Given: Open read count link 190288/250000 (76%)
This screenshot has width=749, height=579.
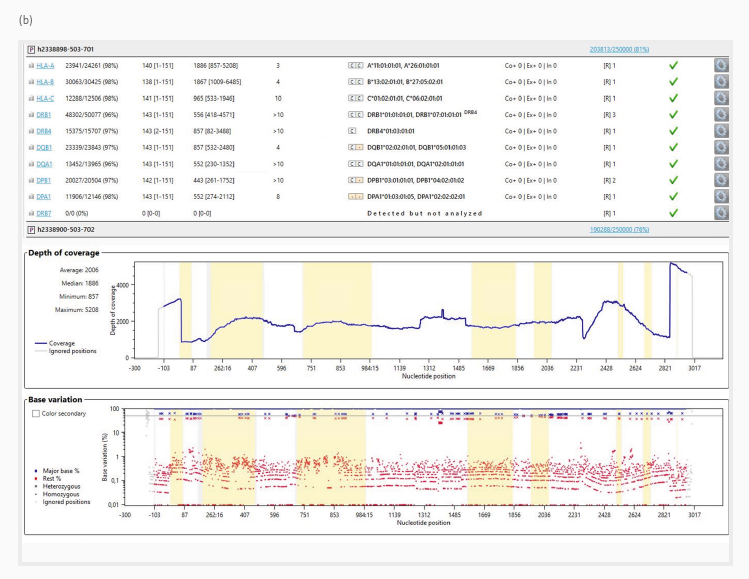Looking at the screenshot, I should point(621,230).
